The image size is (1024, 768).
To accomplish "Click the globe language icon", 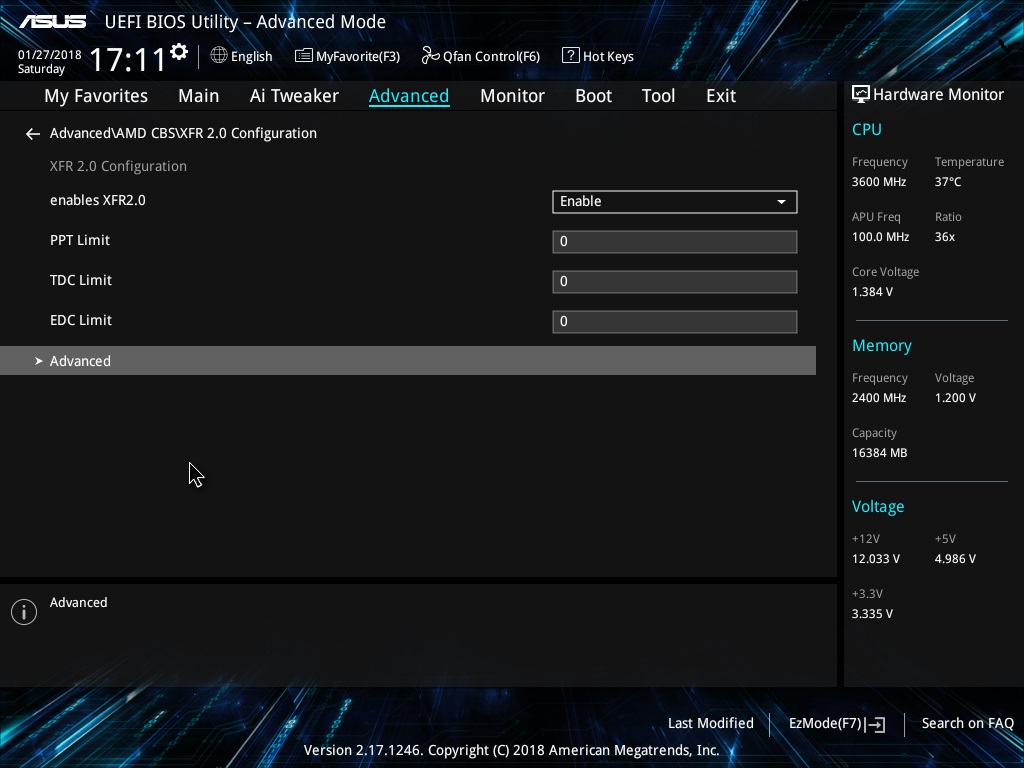I will coord(219,56).
